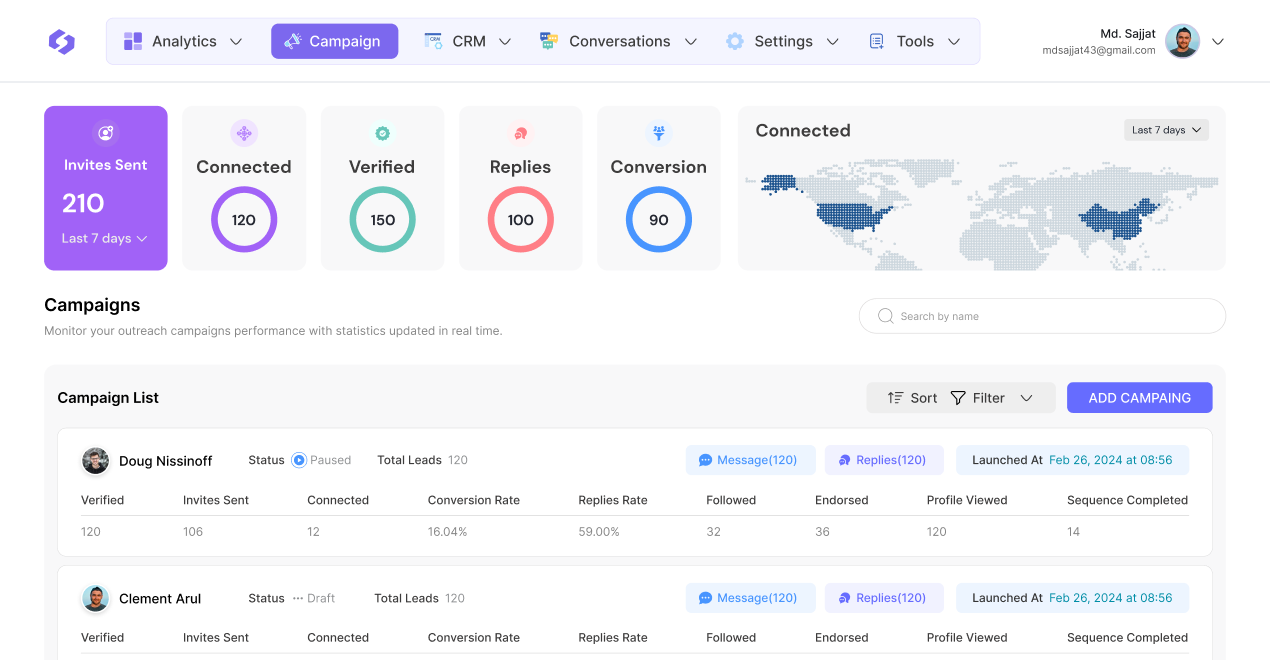The width and height of the screenshot is (1270, 660).
Task: Expand the Settings menu chevron
Action: 832,41
